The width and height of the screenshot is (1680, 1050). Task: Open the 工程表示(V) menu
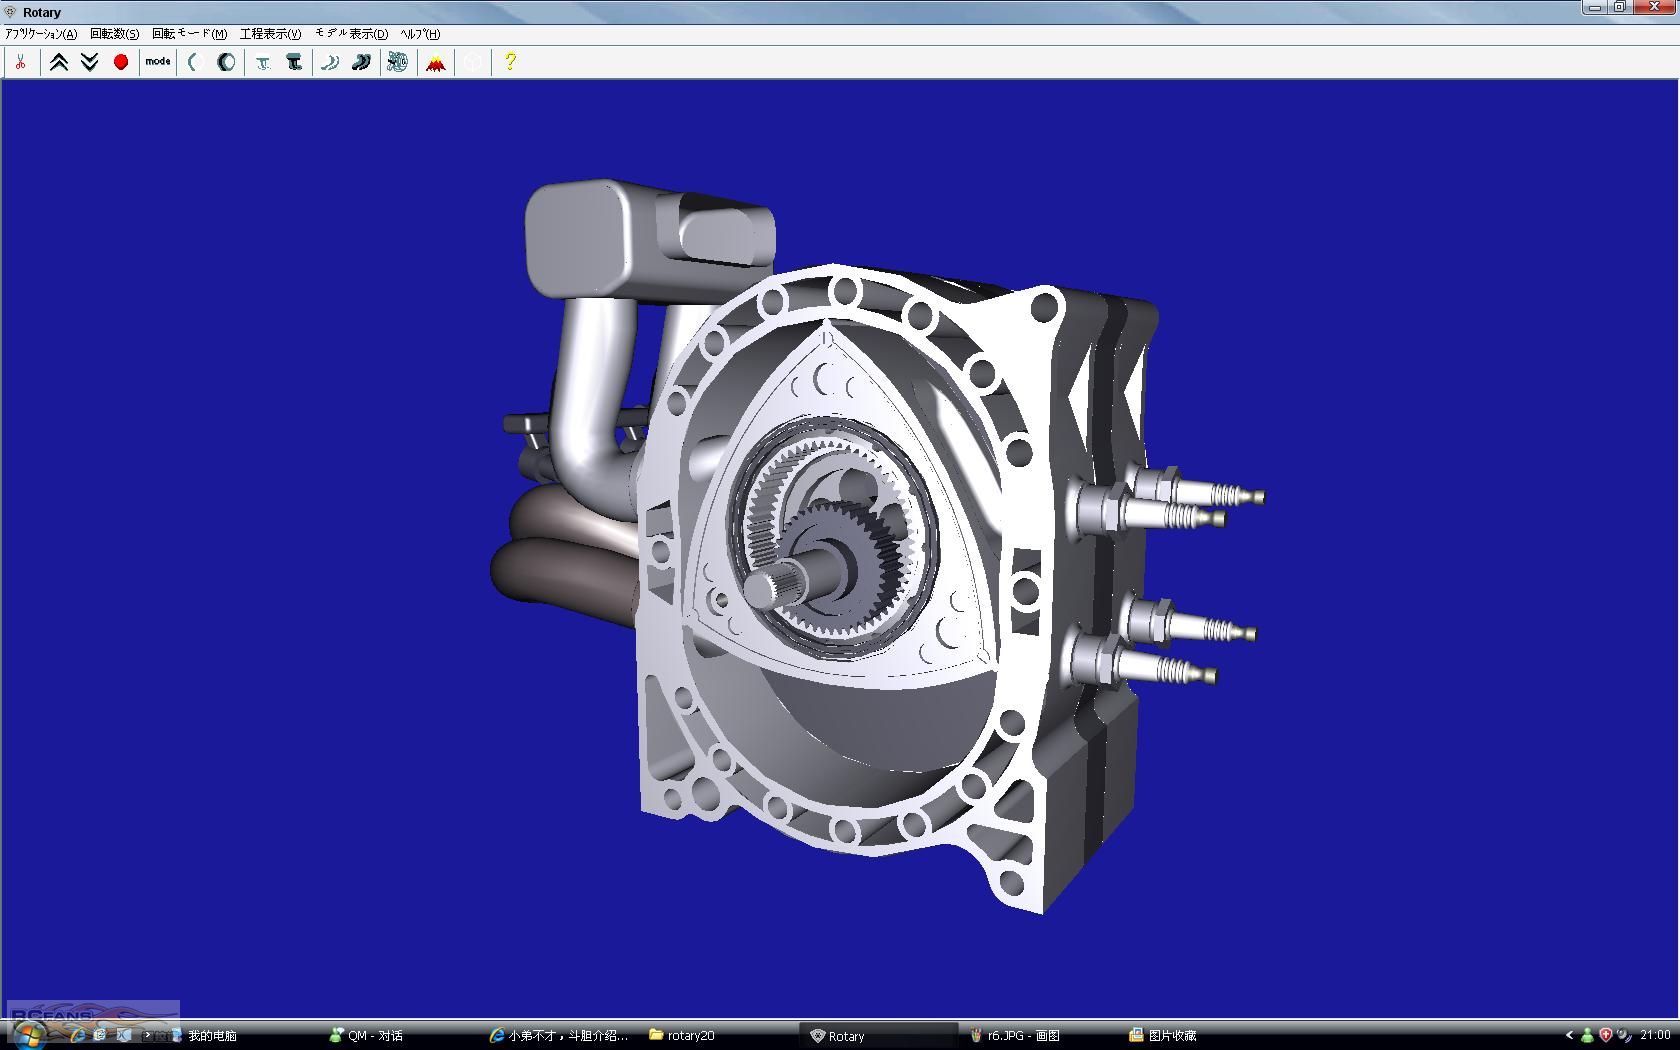[270, 34]
